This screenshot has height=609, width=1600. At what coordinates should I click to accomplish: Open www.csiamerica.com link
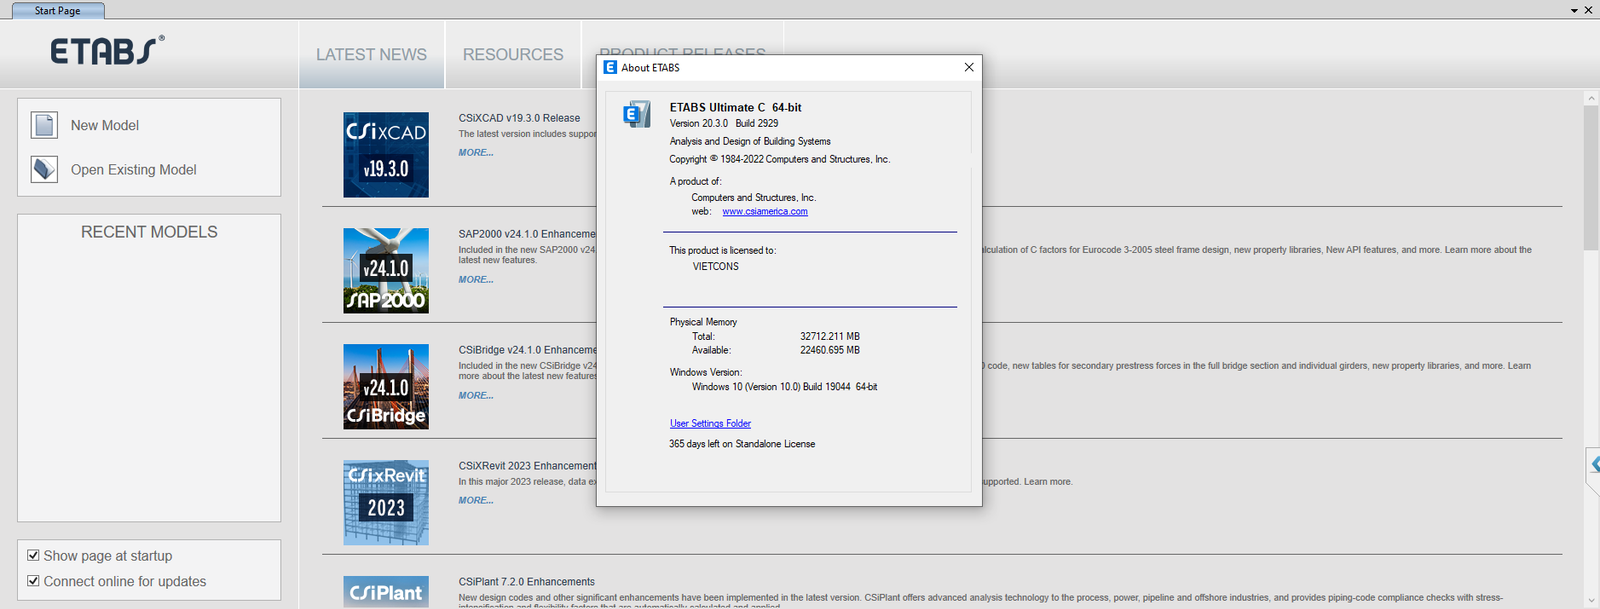765,211
